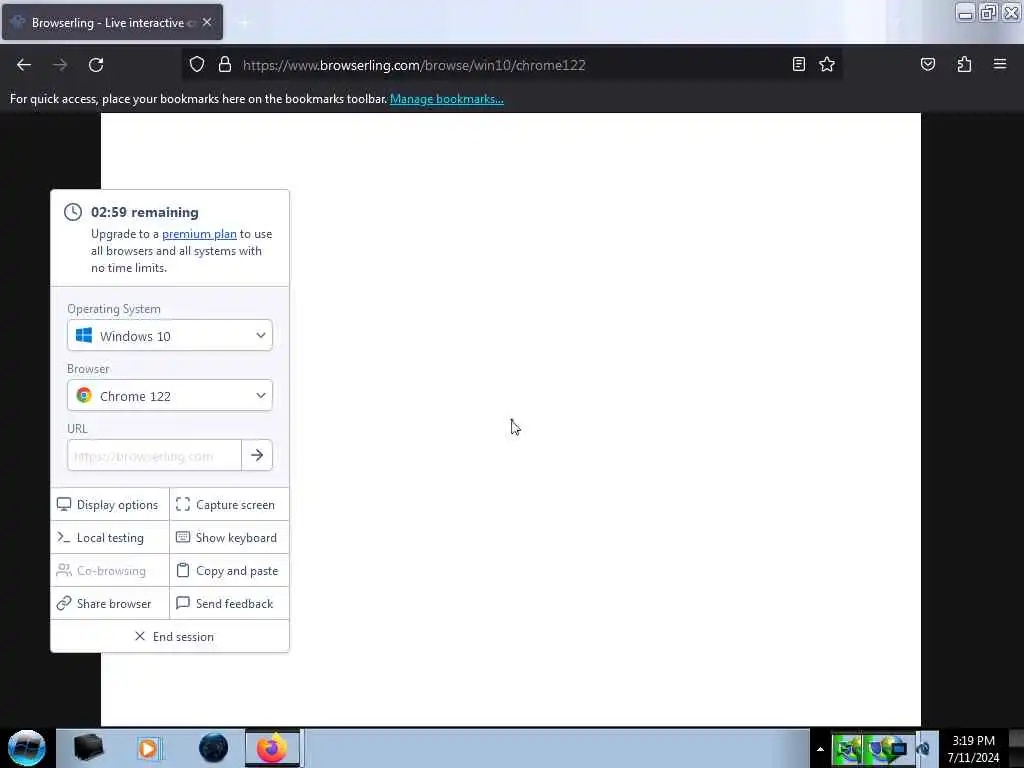Click the URL input field in panel
Image resolution: width=1024 pixels, height=768 pixels.
tap(154, 456)
